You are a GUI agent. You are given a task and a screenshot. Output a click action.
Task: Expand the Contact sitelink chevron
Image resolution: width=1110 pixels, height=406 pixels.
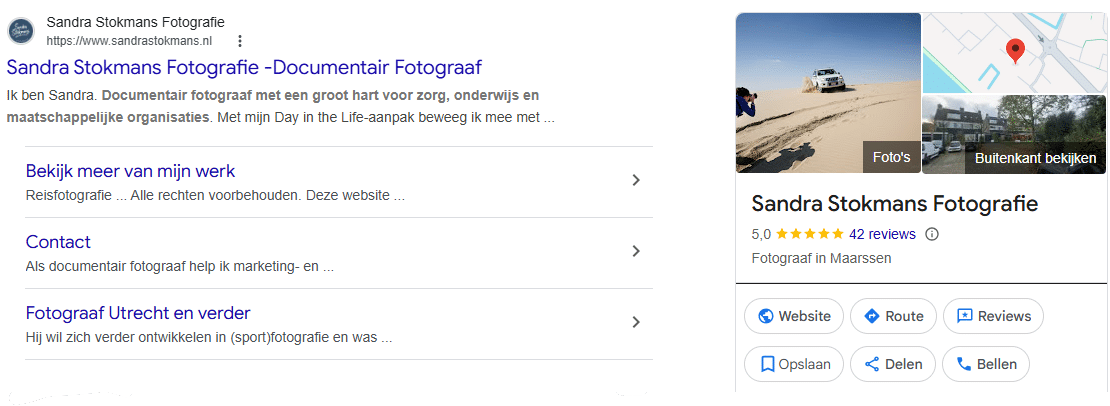[636, 251]
